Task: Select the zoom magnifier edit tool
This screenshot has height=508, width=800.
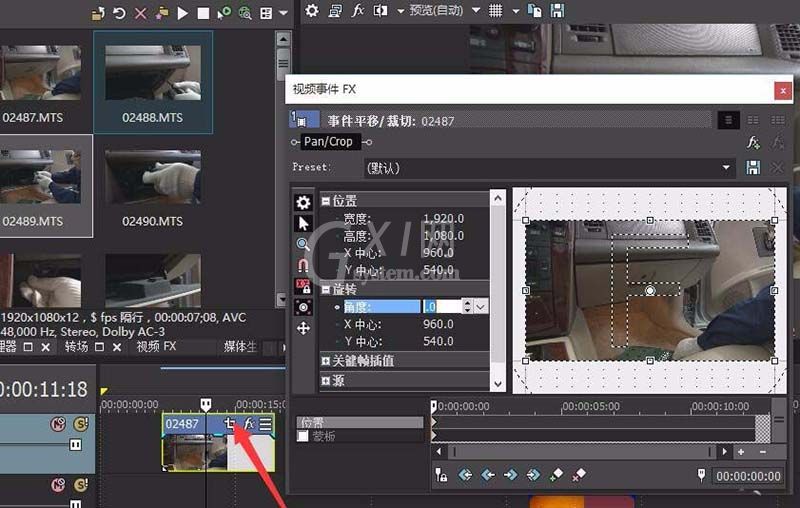Action: [x=303, y=244]
